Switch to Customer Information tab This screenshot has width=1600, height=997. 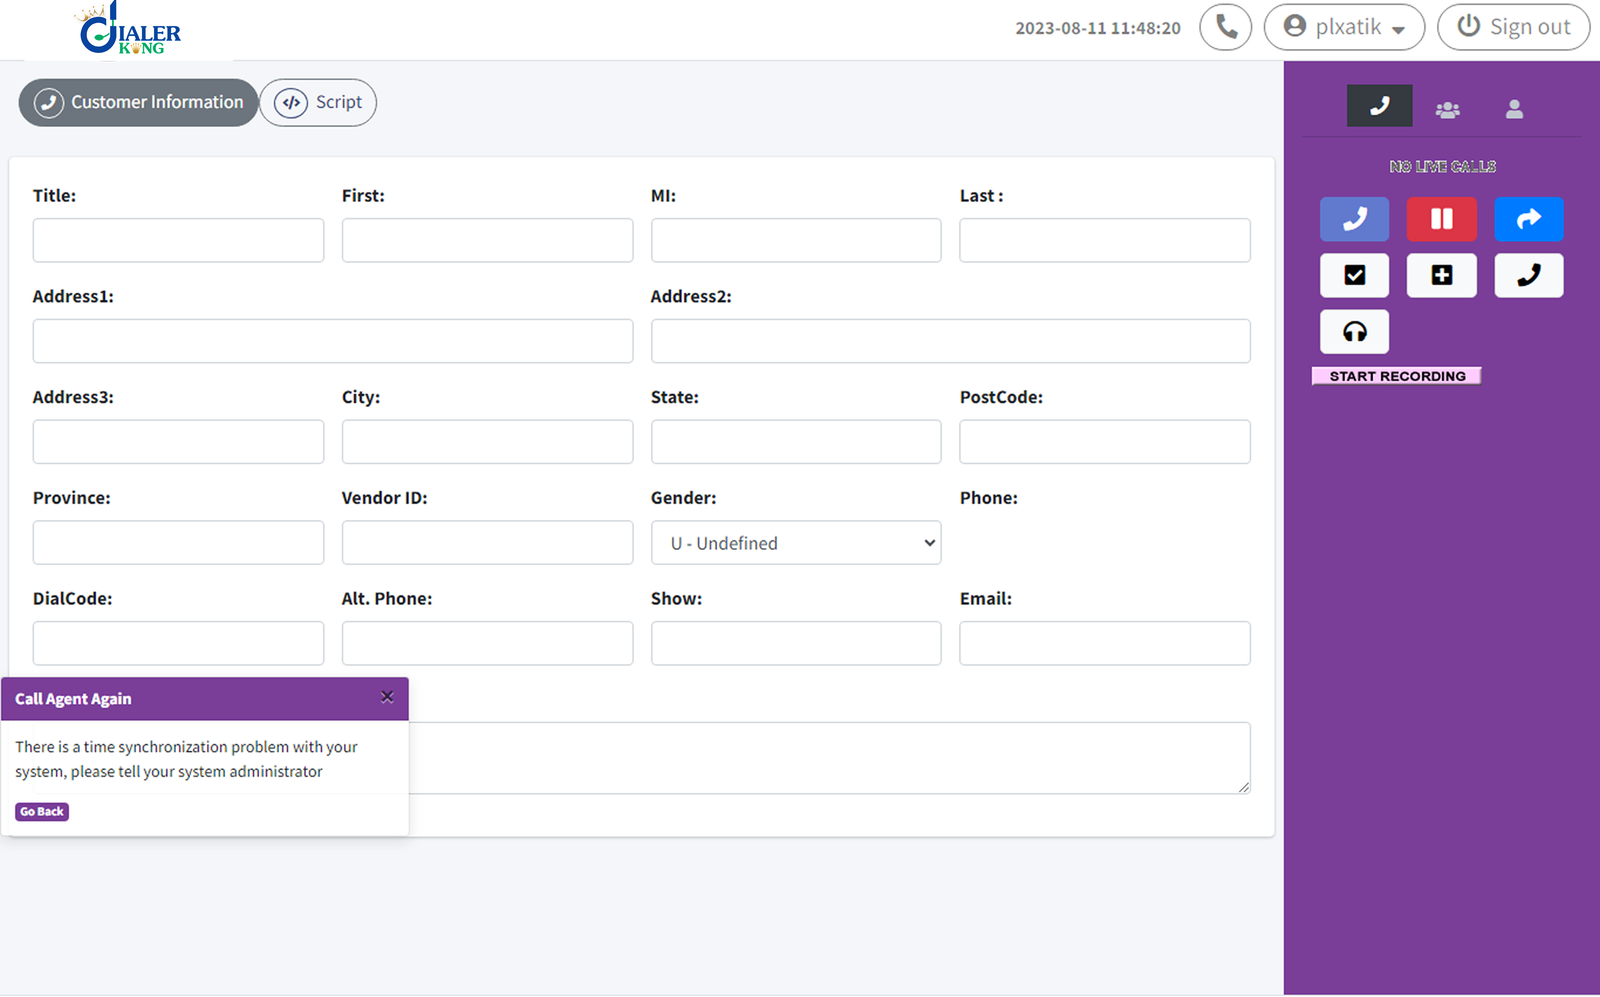click(139, 102)
